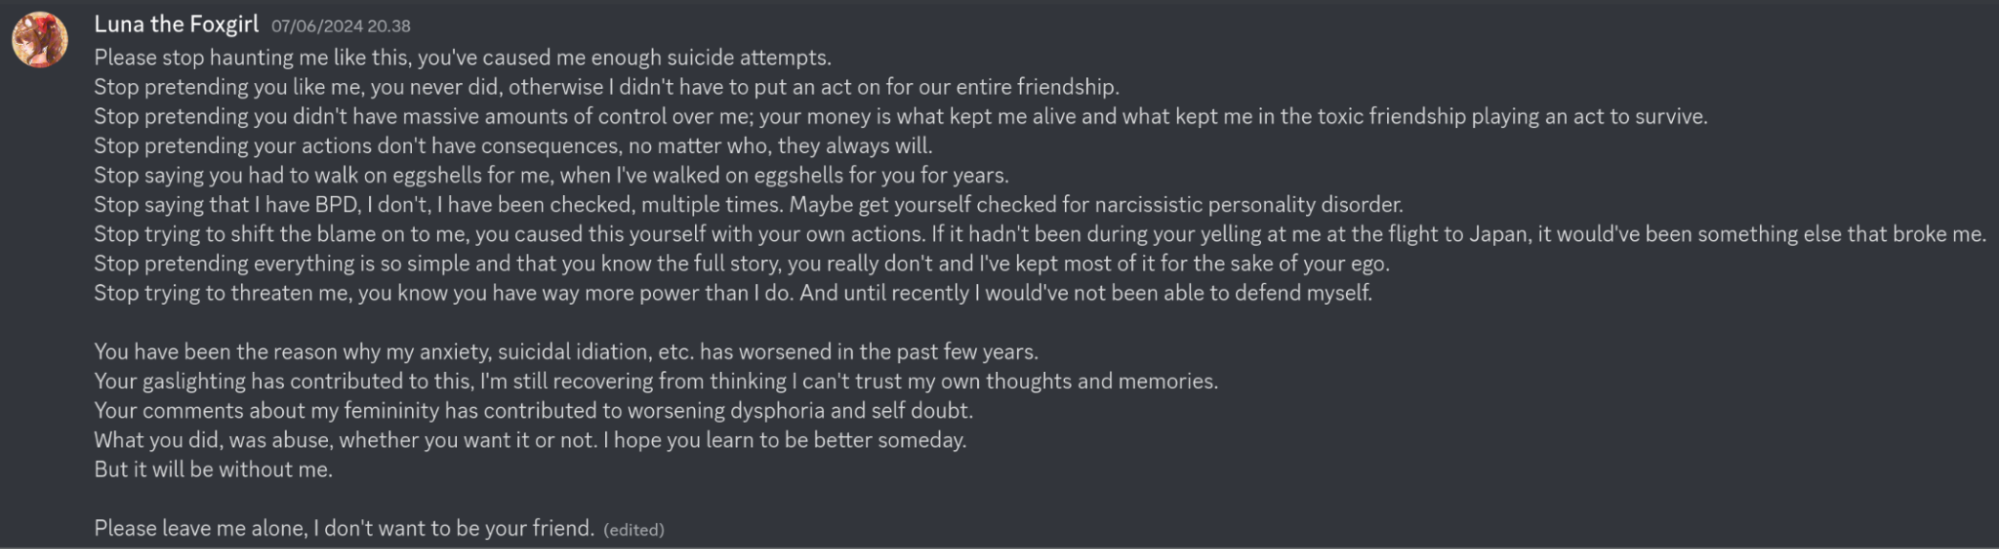
Task: Click the line about walking on eggshells
Action: tap(552, 176)
